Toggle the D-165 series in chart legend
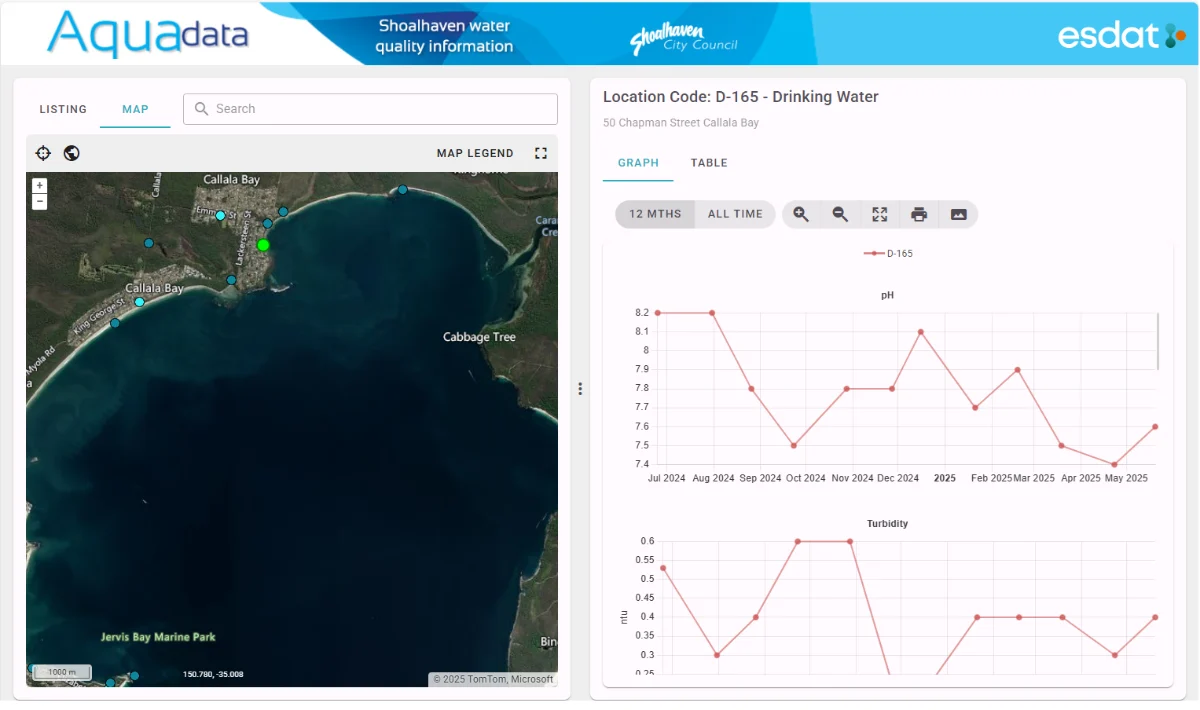1200x710 pixels. coord(888,254)
